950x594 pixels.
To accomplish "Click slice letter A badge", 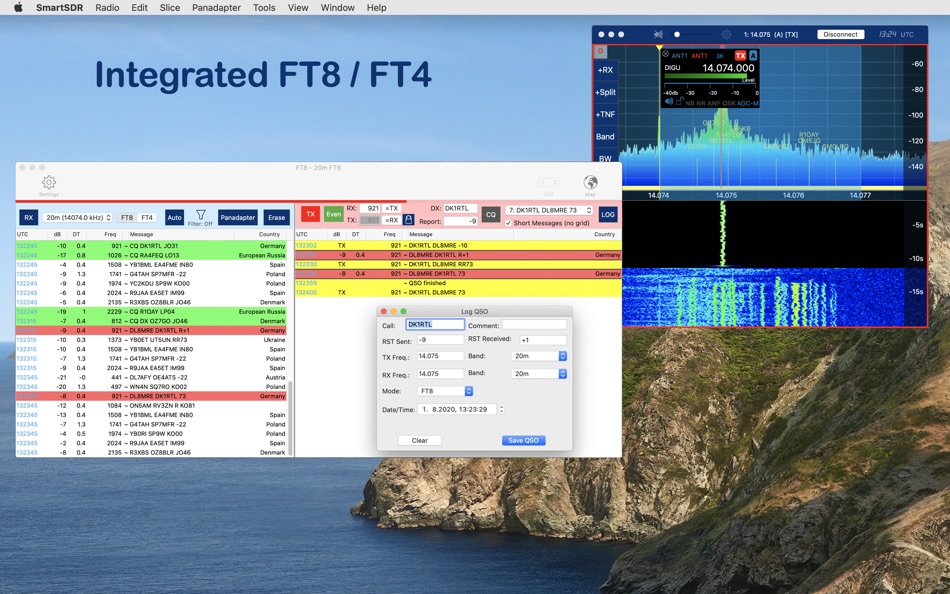I will [753, 55].
